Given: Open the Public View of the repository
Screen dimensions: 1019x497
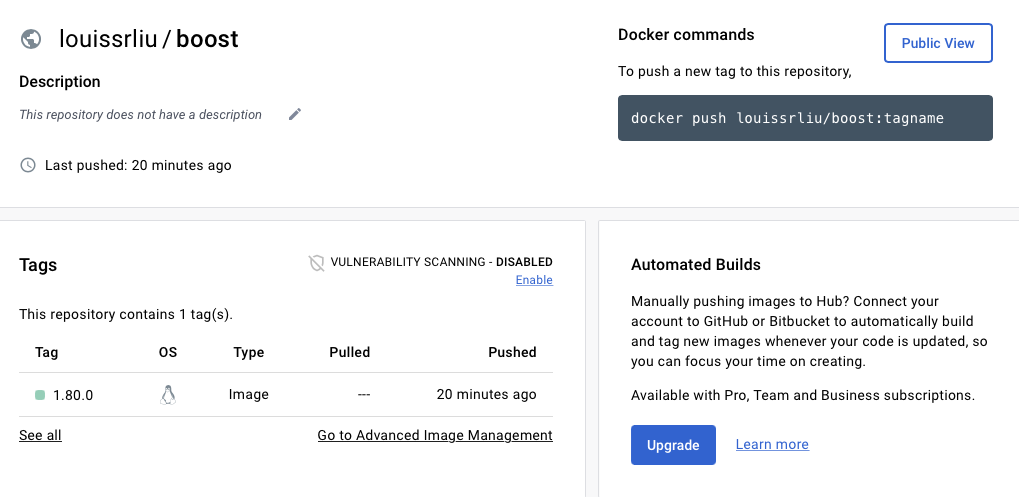Looking at the screenshot, I should coord(938,43).
